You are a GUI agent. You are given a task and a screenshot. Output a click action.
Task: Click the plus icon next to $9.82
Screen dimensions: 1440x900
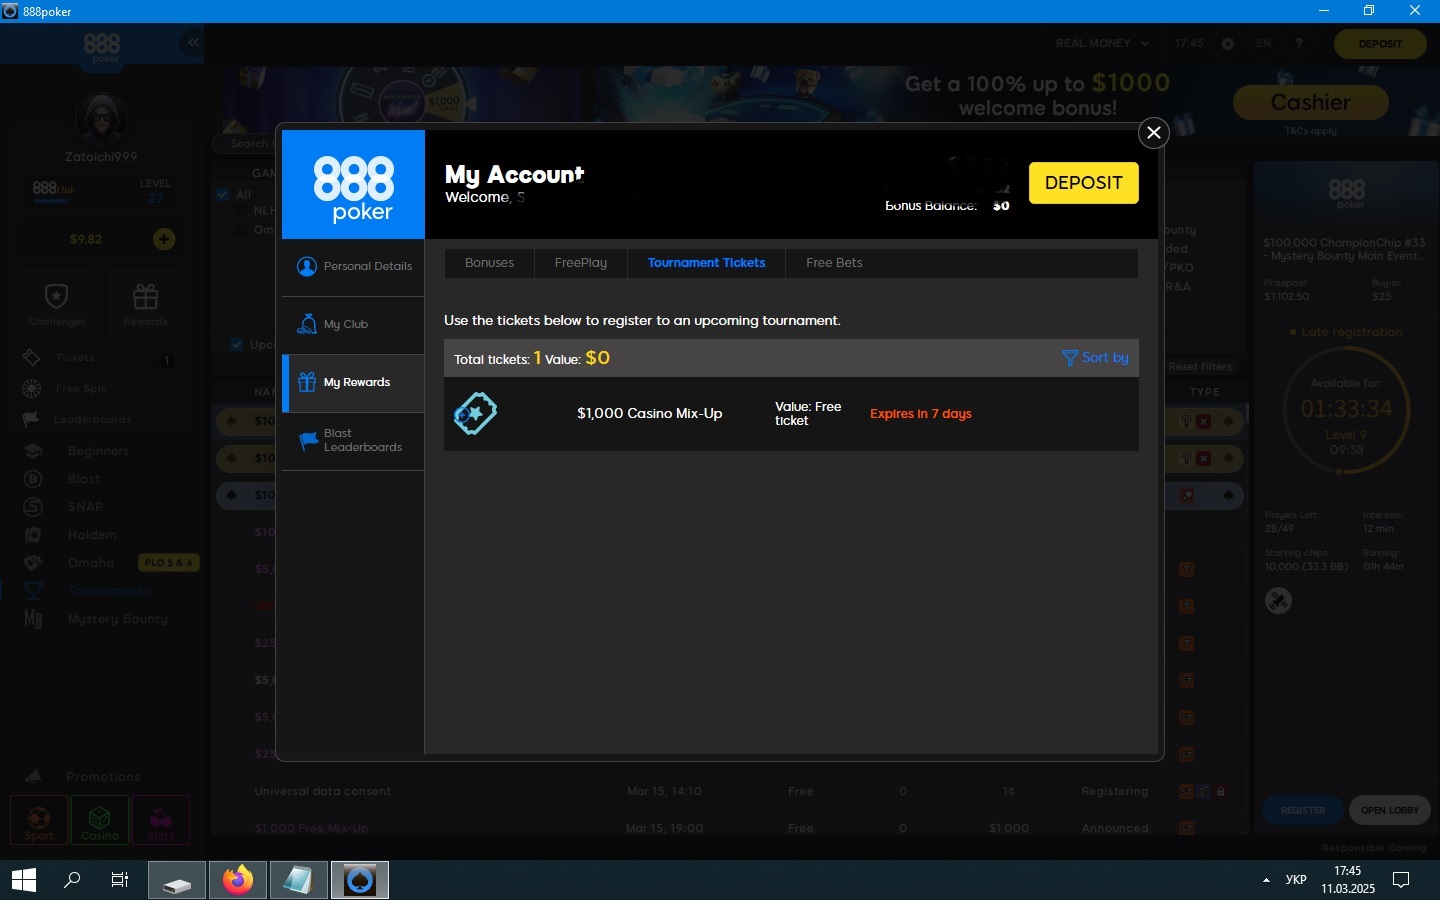pyautogui.click(x=164, y=239)
